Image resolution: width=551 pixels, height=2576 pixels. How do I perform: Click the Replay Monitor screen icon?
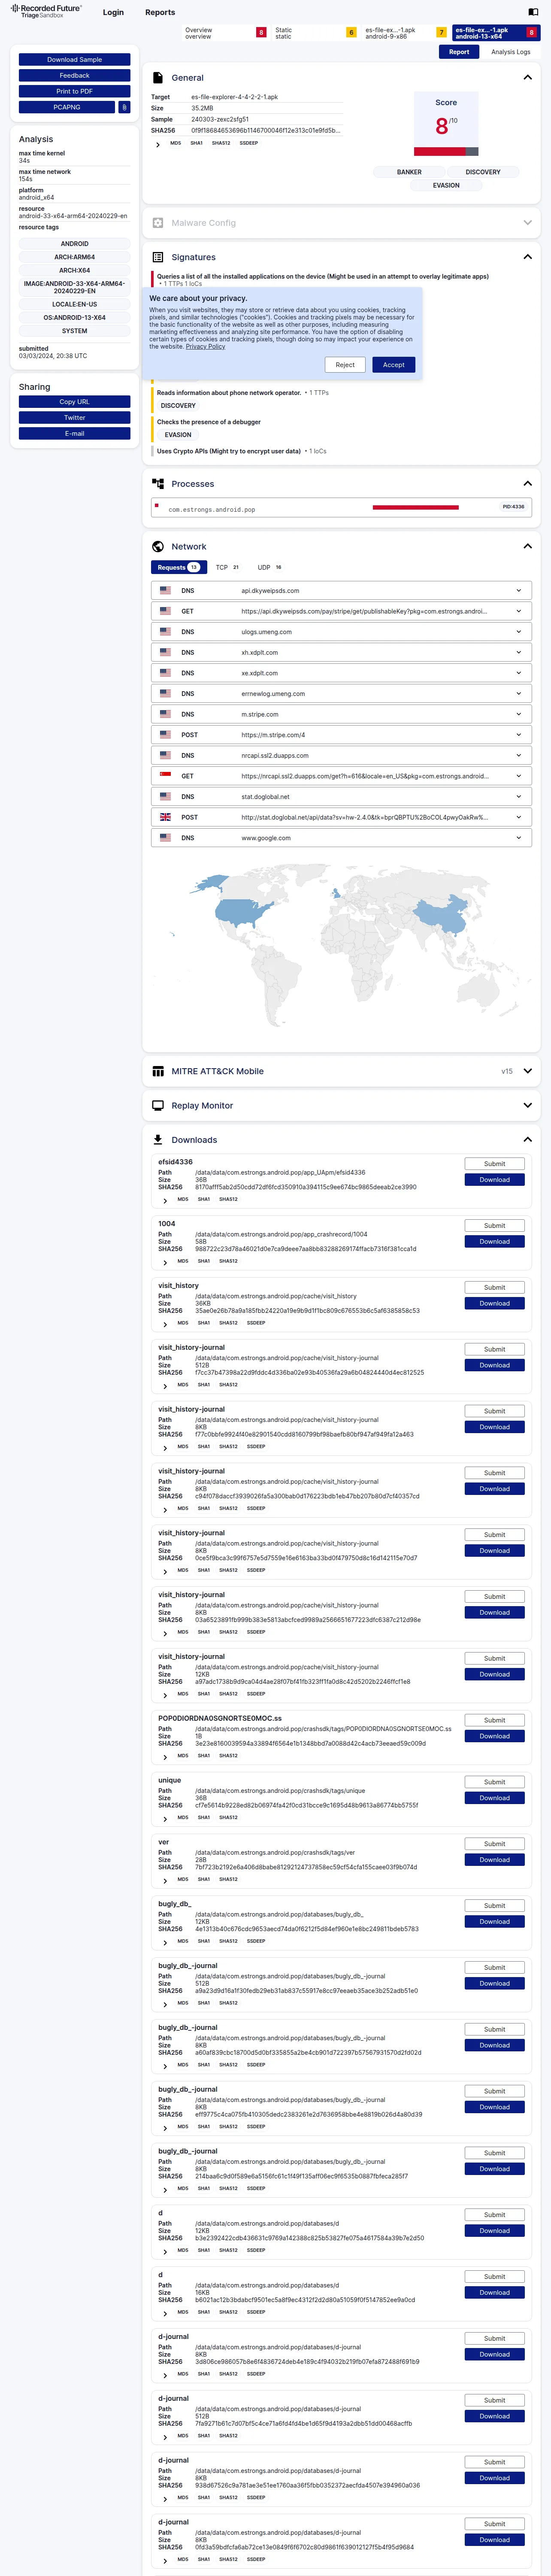click(158, 1105)
